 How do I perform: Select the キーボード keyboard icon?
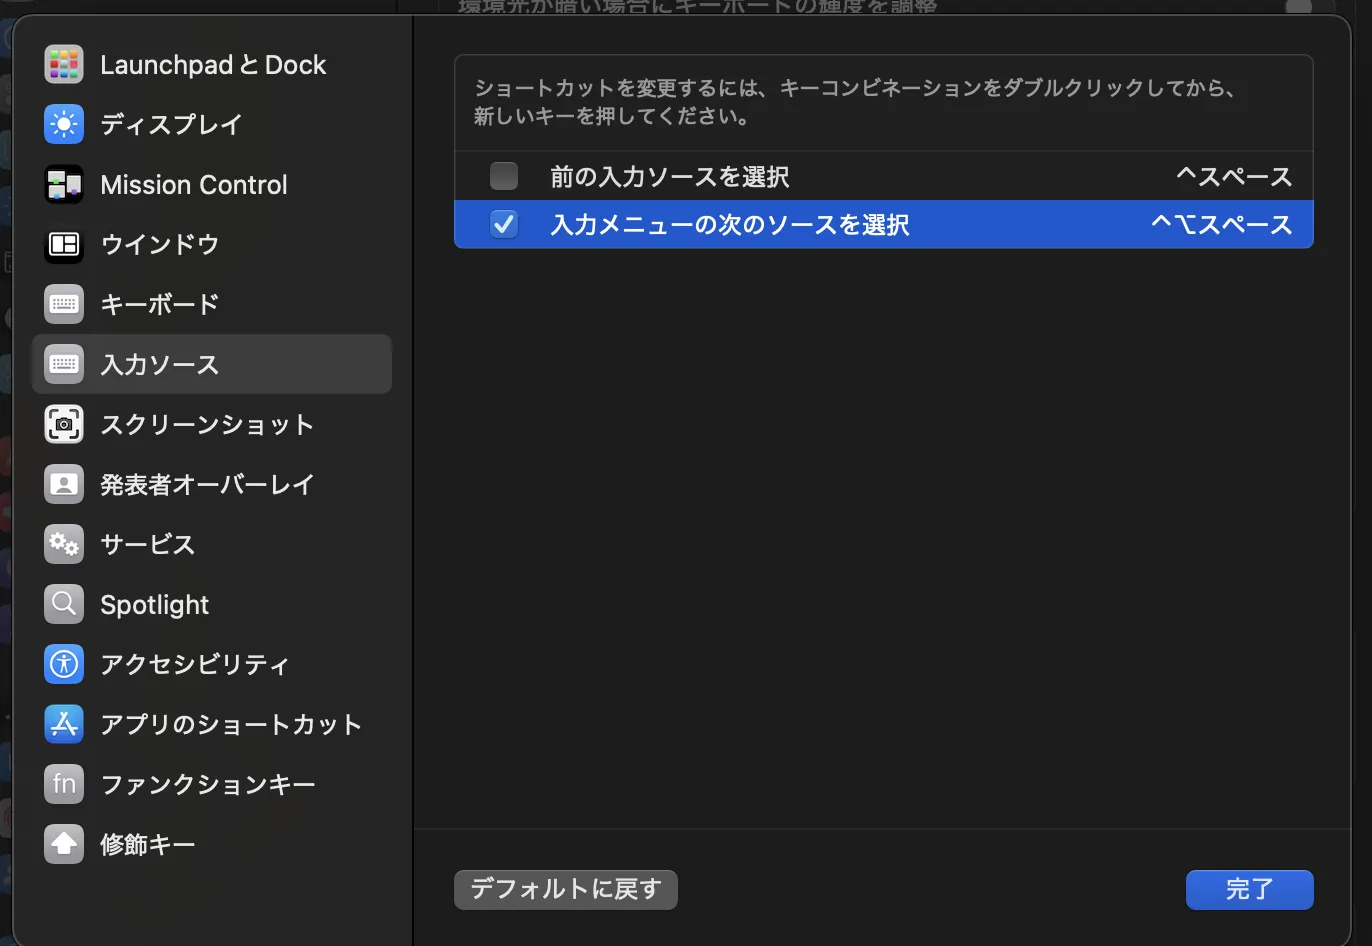click(x=63, y=304)
